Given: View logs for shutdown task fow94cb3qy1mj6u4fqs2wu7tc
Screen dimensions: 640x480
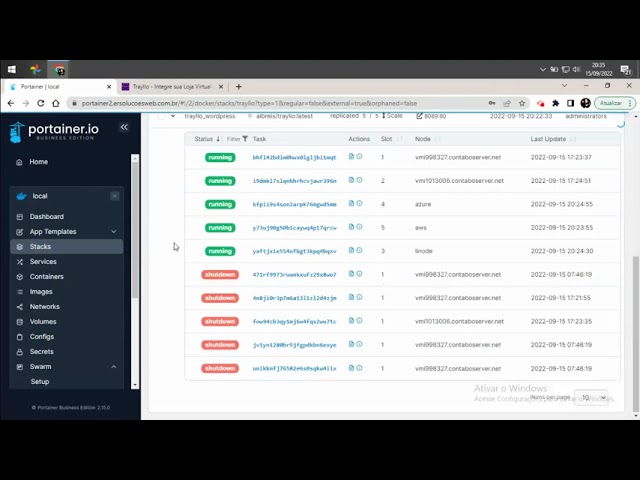Looking at the screenshot, I should click(351, 321).
